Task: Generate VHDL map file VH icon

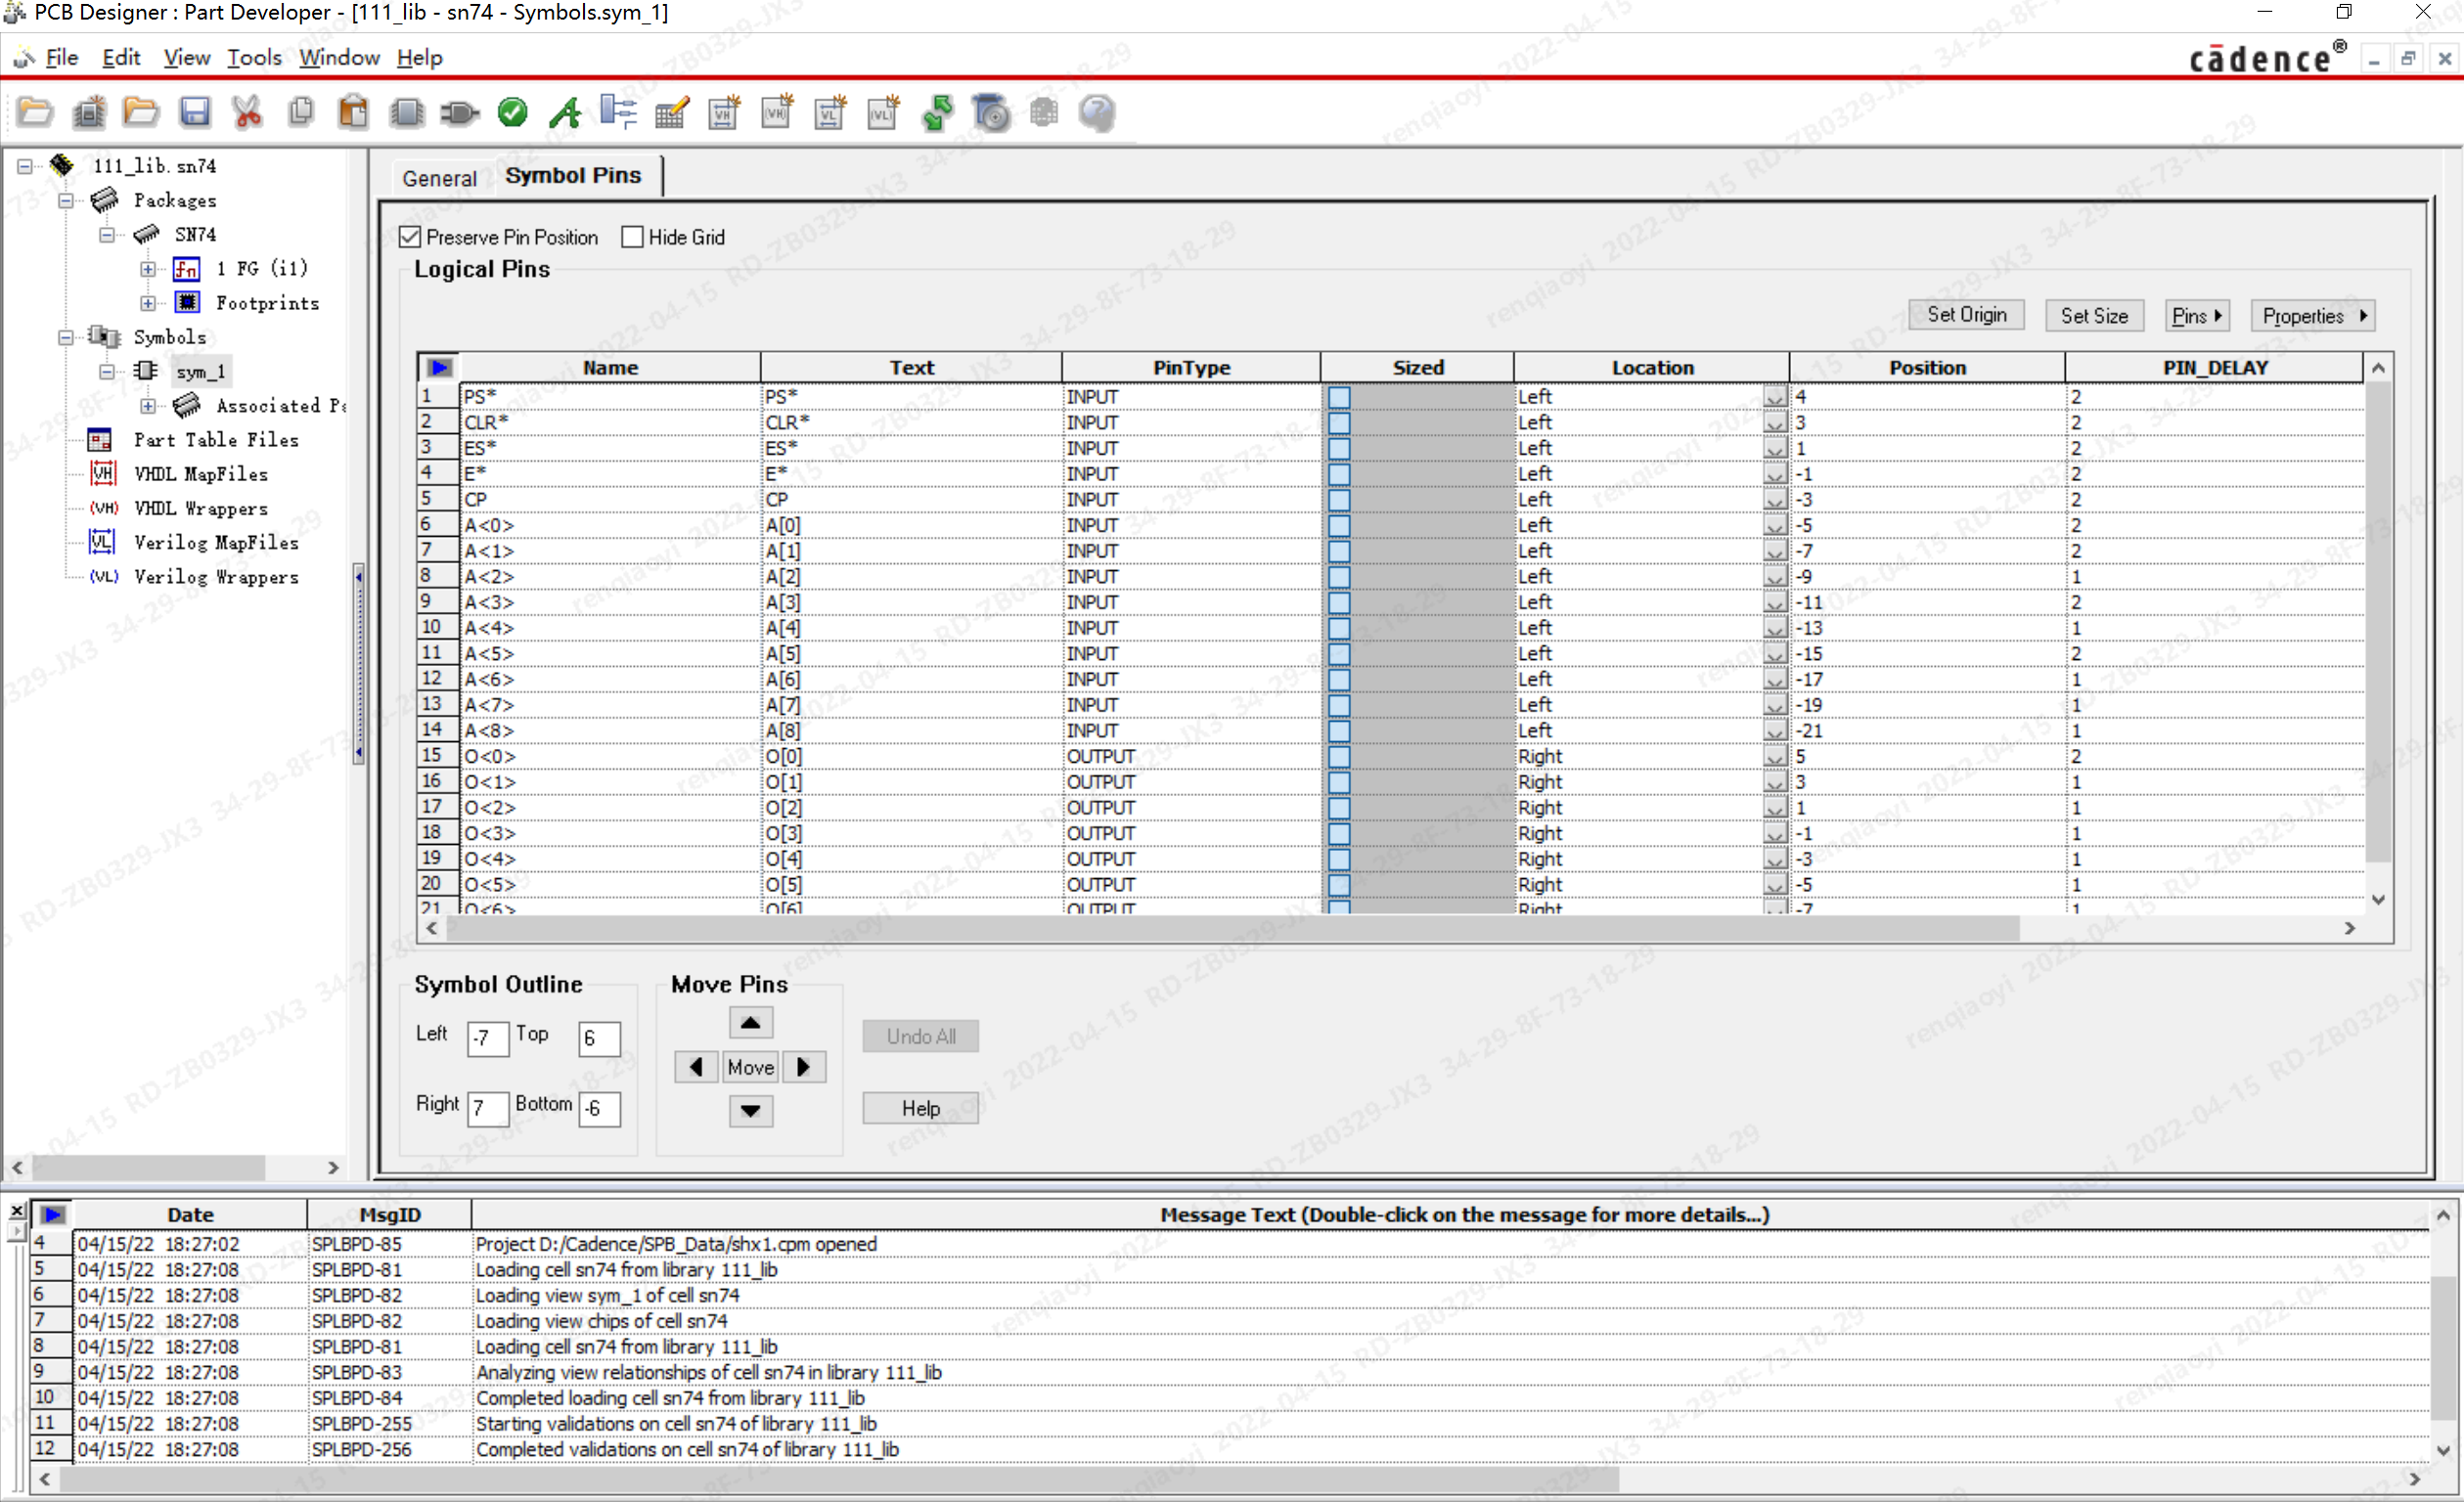Action: click(x=724, y=112)
